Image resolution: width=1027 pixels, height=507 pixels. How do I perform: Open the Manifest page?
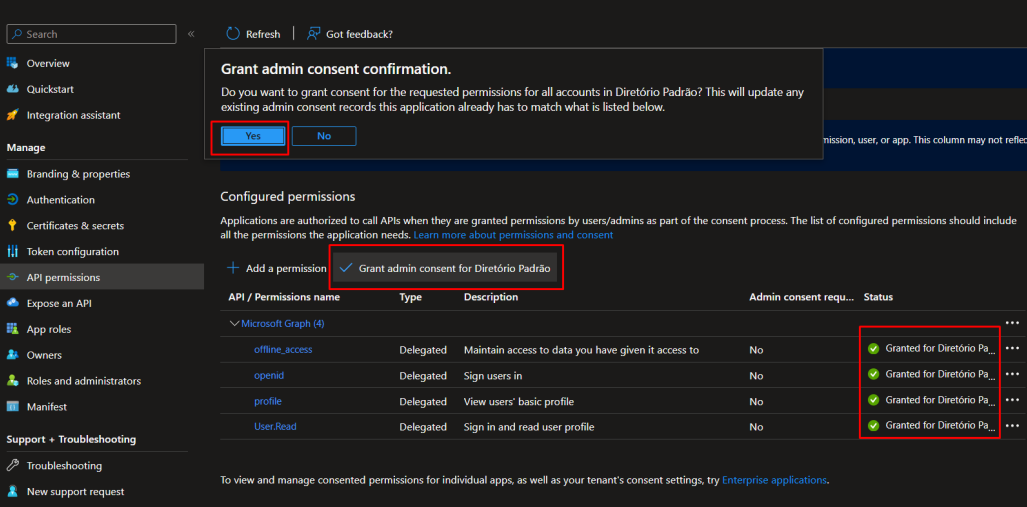tap(47, 407)
